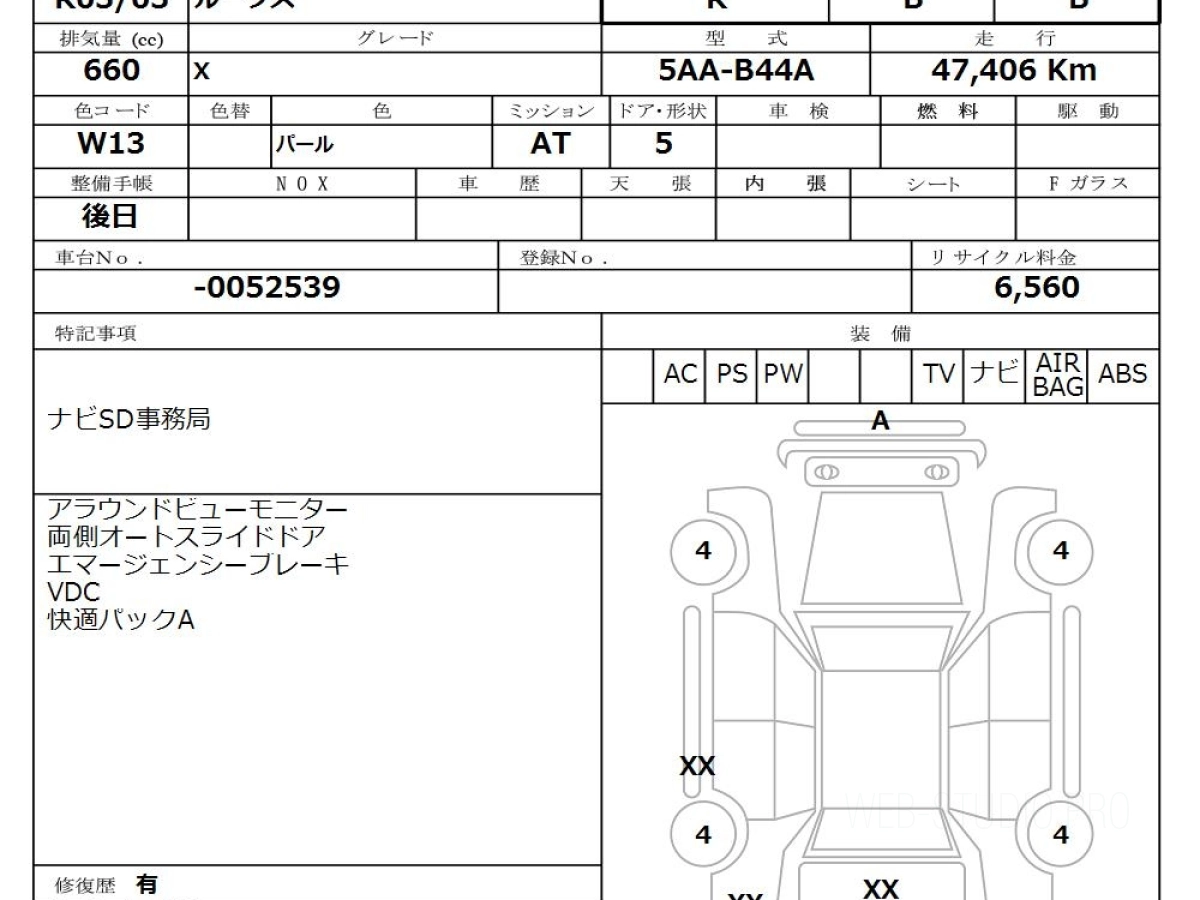Click the 駆動 header

click(1087, 111)
